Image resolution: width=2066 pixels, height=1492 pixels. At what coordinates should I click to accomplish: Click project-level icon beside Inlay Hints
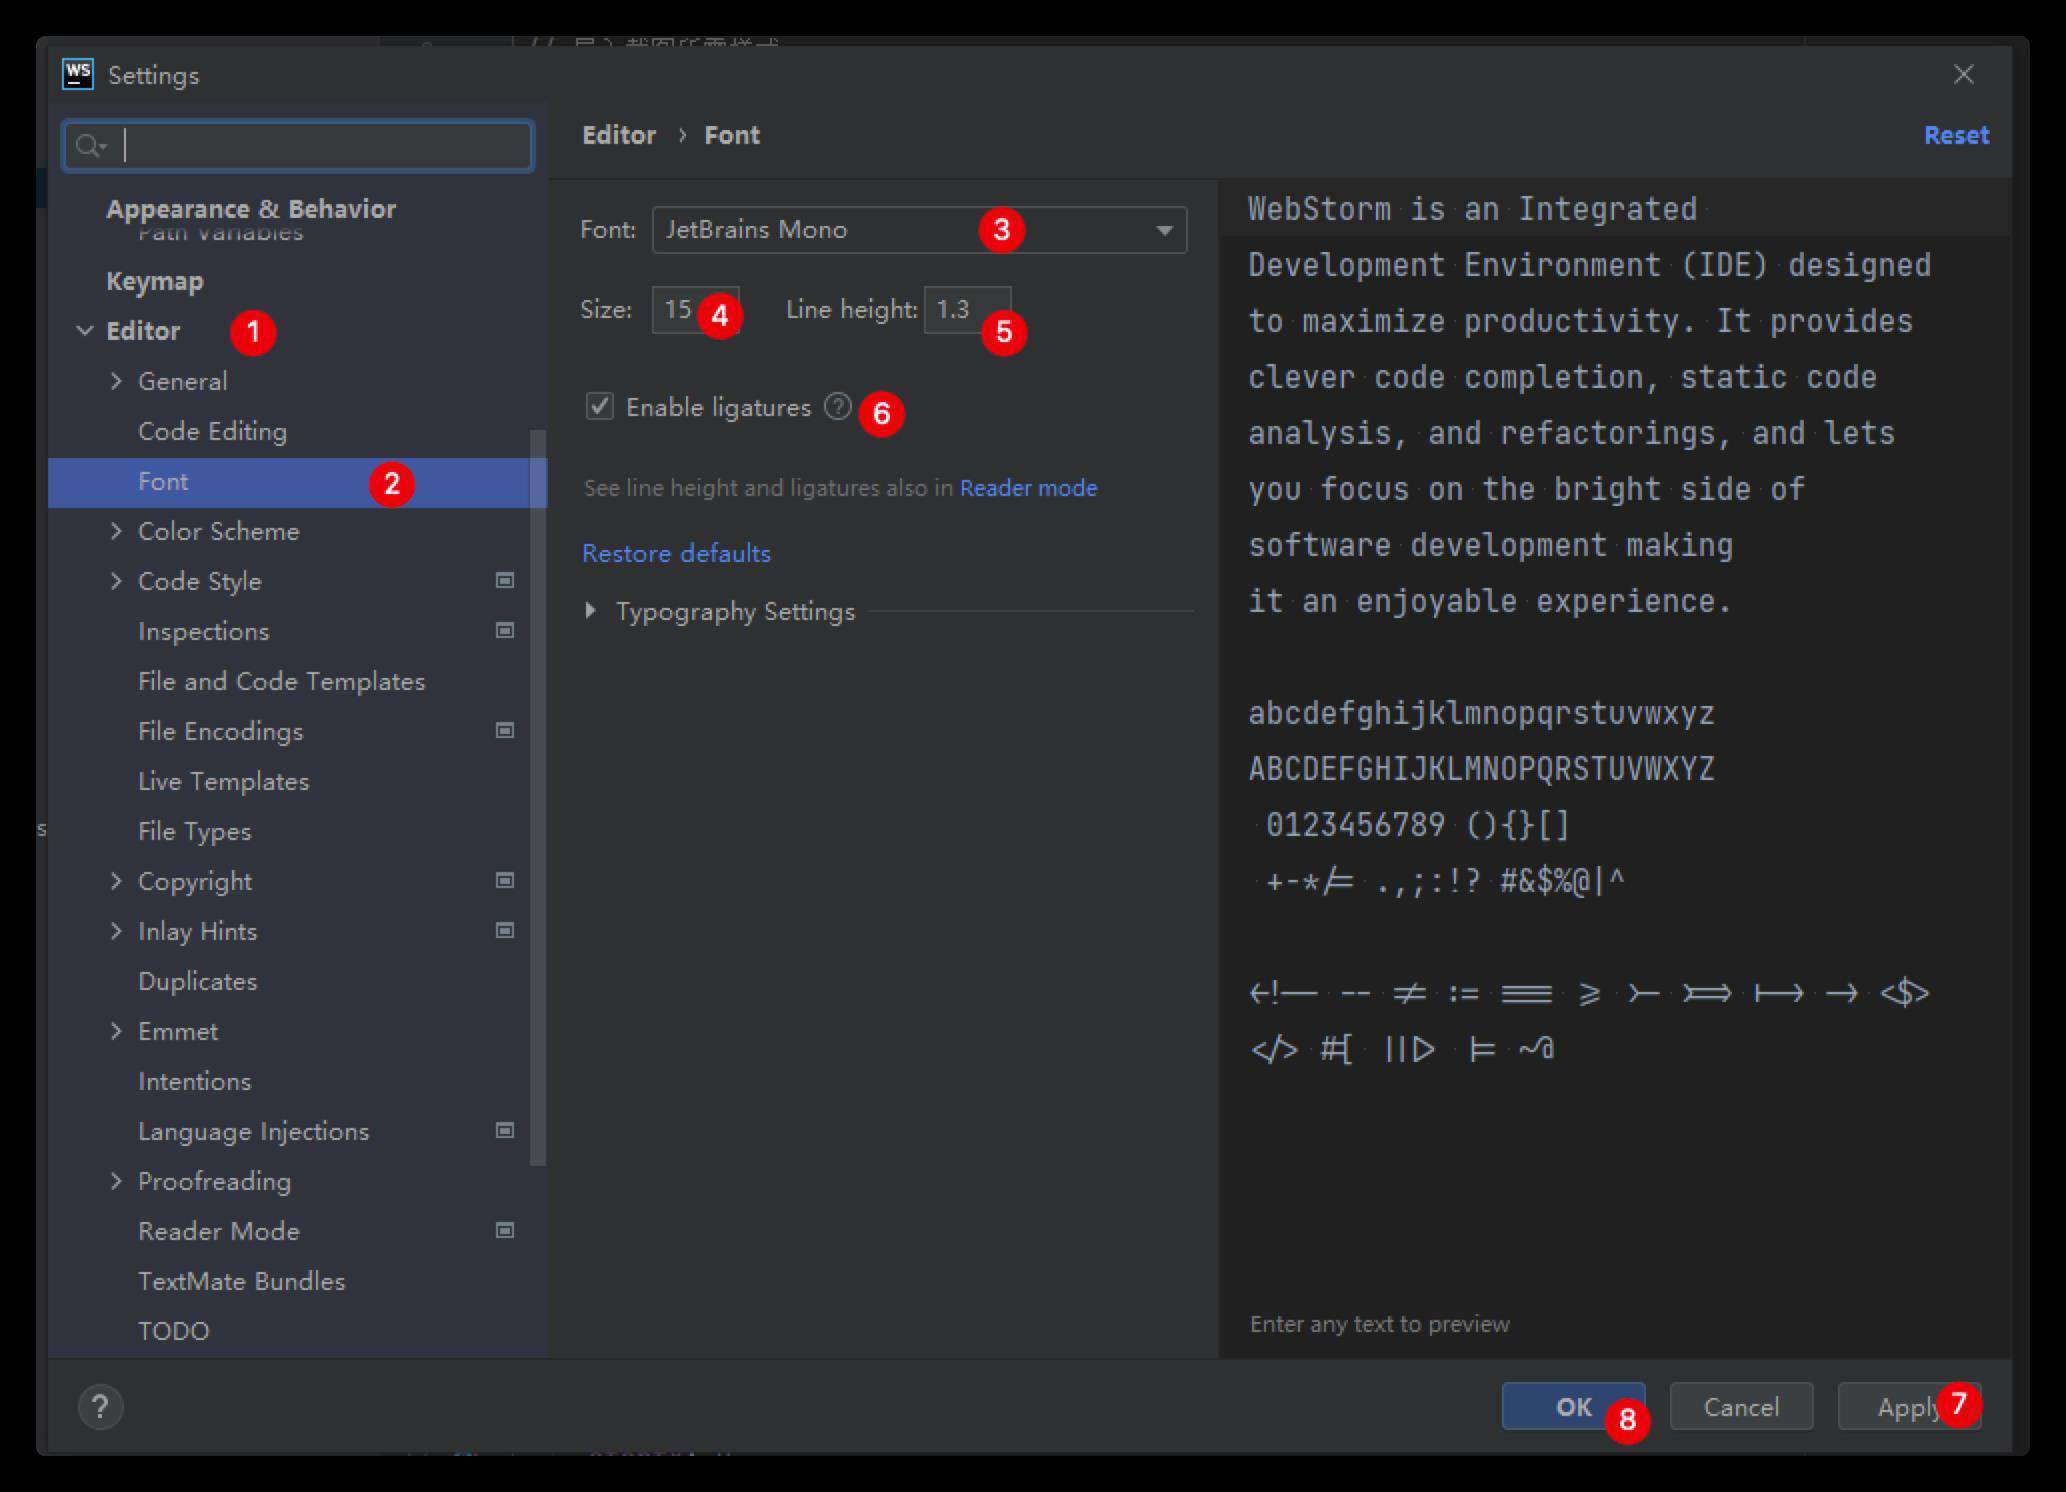(x=505, y=930)
